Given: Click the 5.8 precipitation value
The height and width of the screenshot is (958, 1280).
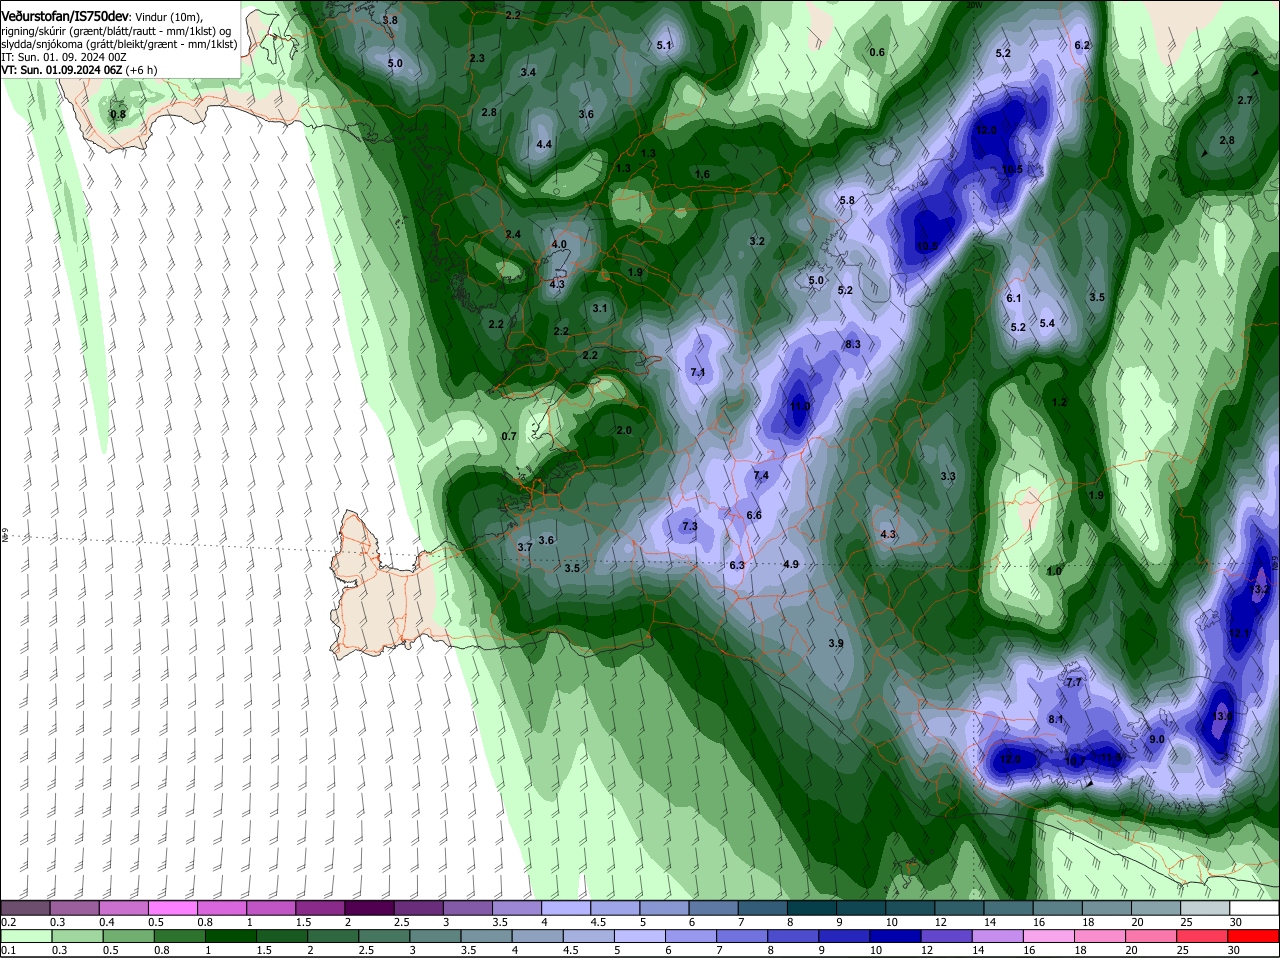Looking at the screenshot, I should coord(847,200).
